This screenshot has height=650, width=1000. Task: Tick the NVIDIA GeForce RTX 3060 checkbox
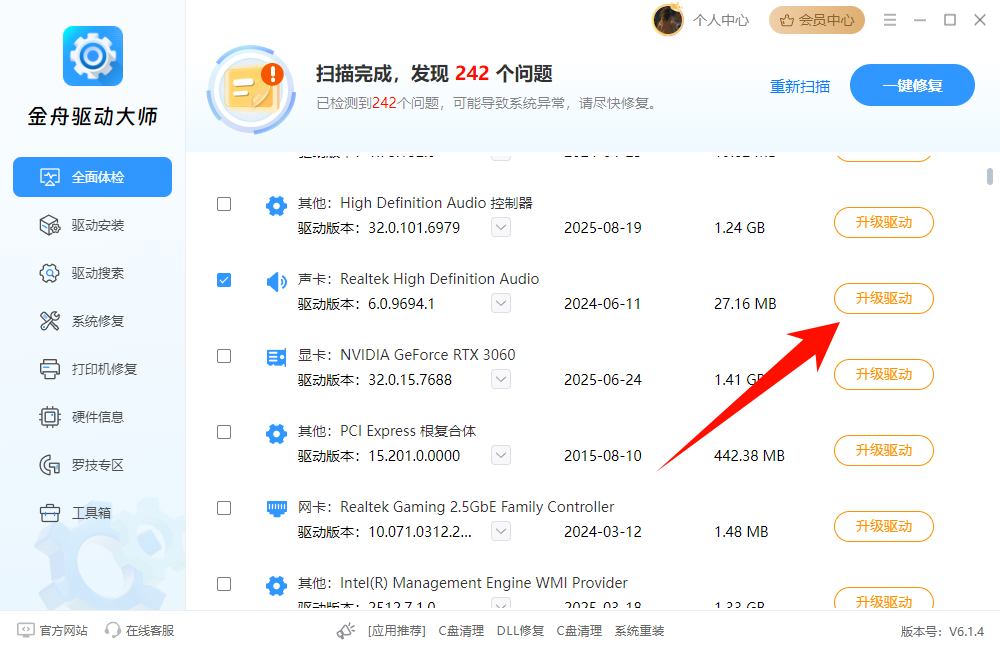(x=224, y=356)
